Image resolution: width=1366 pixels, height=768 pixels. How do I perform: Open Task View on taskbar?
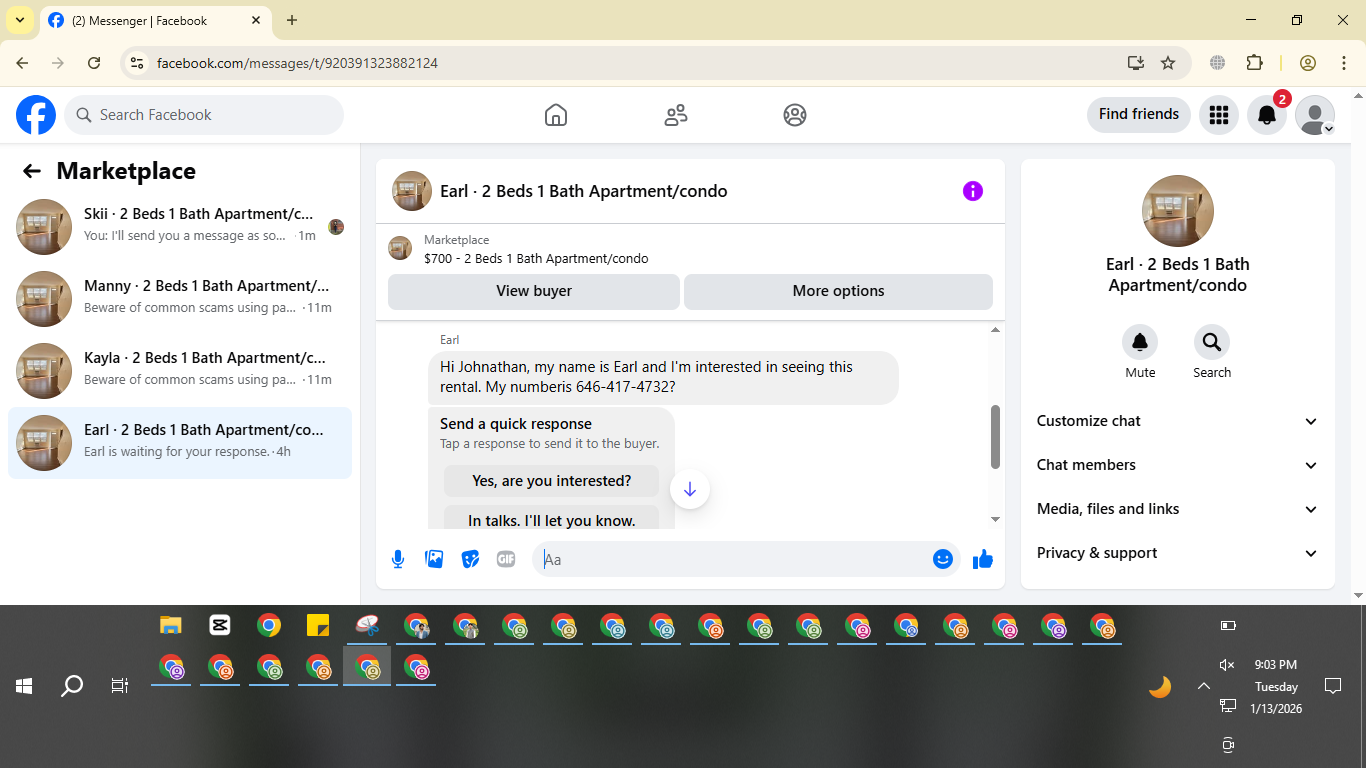coord(120,686)
